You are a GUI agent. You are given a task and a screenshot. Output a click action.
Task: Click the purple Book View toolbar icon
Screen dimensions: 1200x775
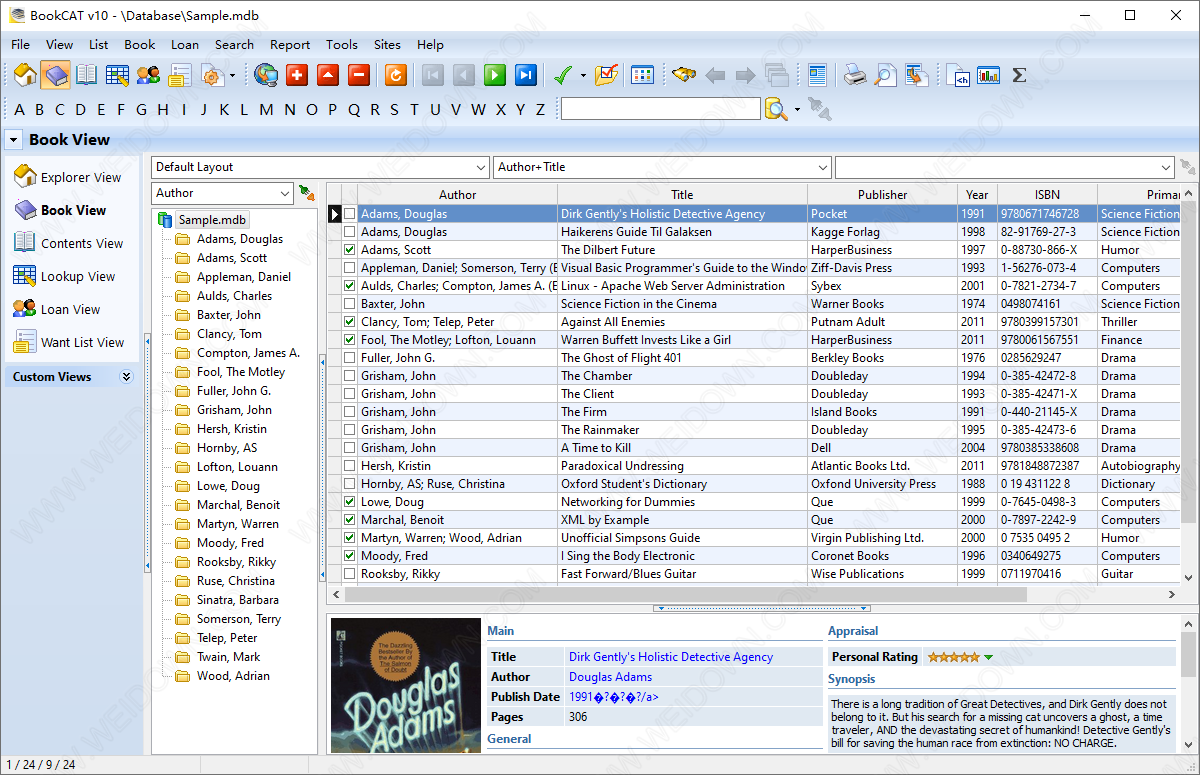click(56, 75)
